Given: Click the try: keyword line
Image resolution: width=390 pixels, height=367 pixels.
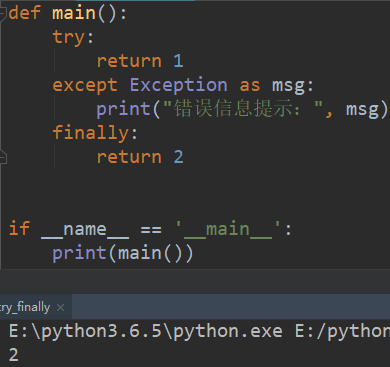Looking at the screenshot, I should click(73, 37).
